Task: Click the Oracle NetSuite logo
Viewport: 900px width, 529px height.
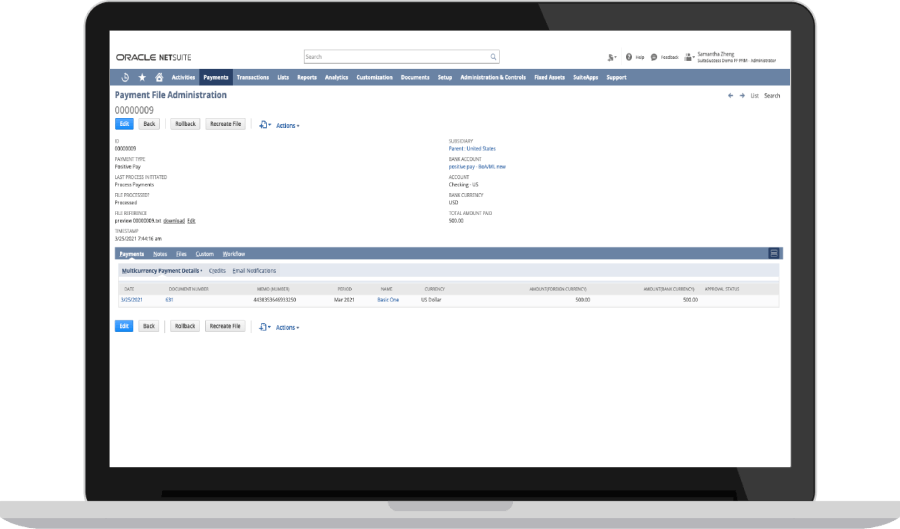Action: pos(154,57)
